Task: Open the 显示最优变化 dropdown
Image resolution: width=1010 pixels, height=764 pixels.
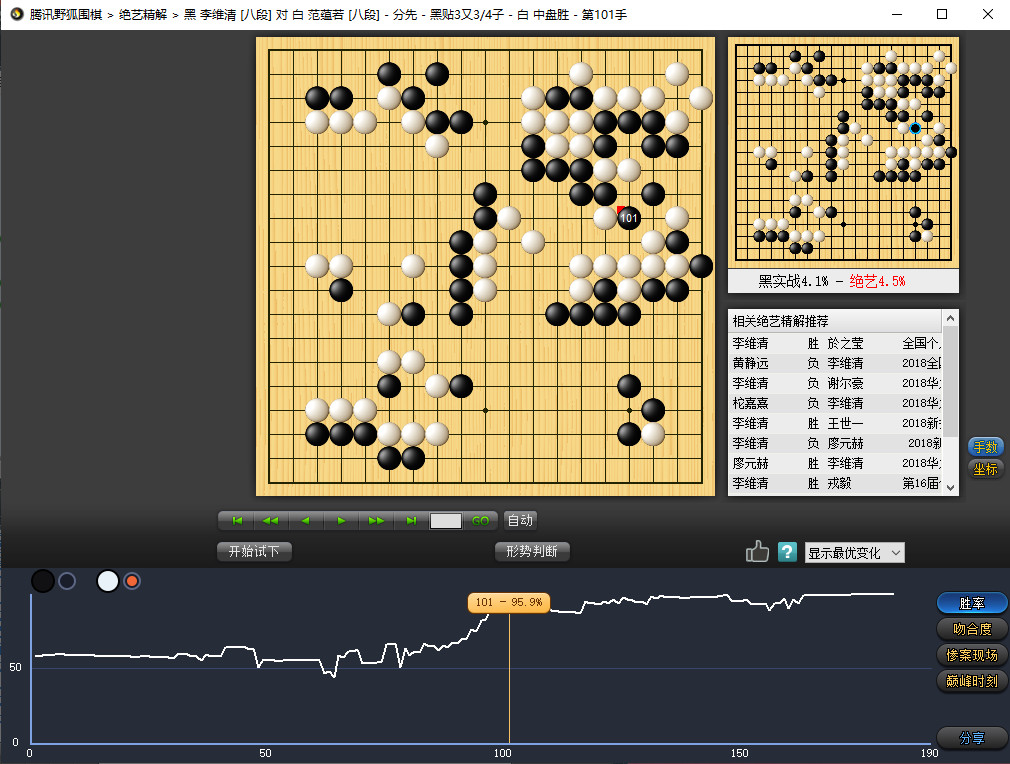Action: coord(854,553)
